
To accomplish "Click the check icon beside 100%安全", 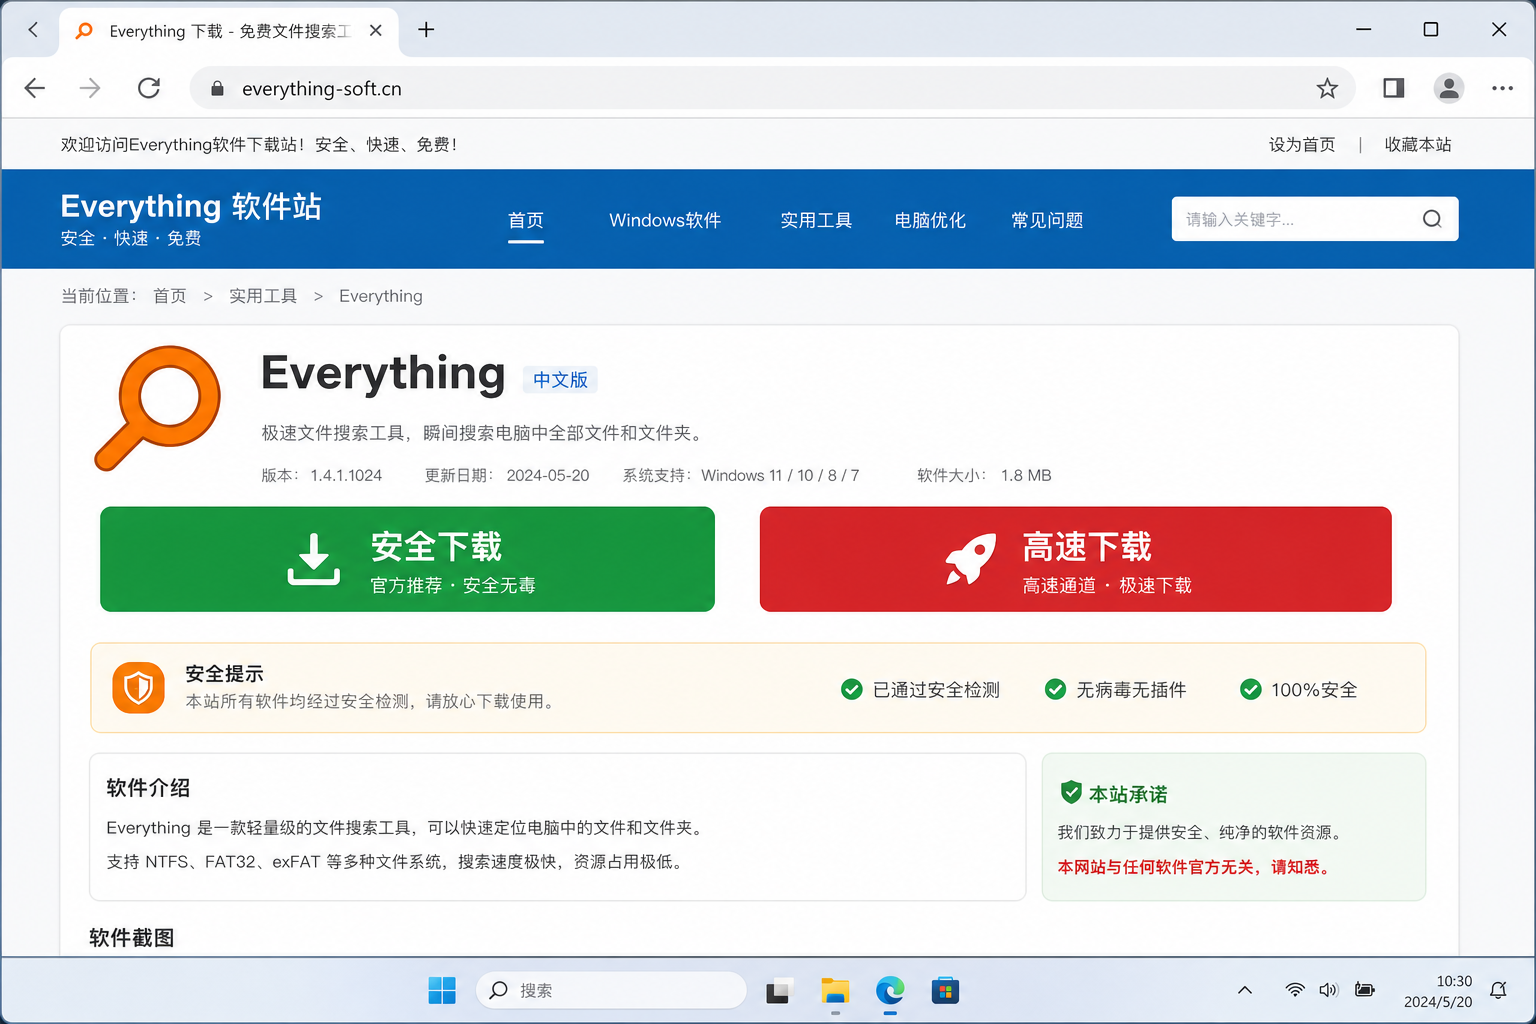I will pos(1250,689).
